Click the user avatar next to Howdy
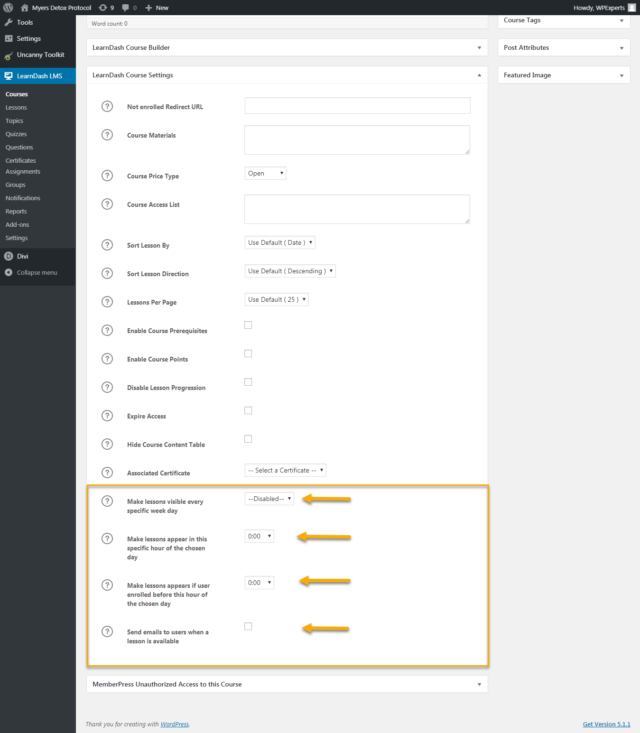Viewport: 640px width, 733px height. (x=632, y=7)
